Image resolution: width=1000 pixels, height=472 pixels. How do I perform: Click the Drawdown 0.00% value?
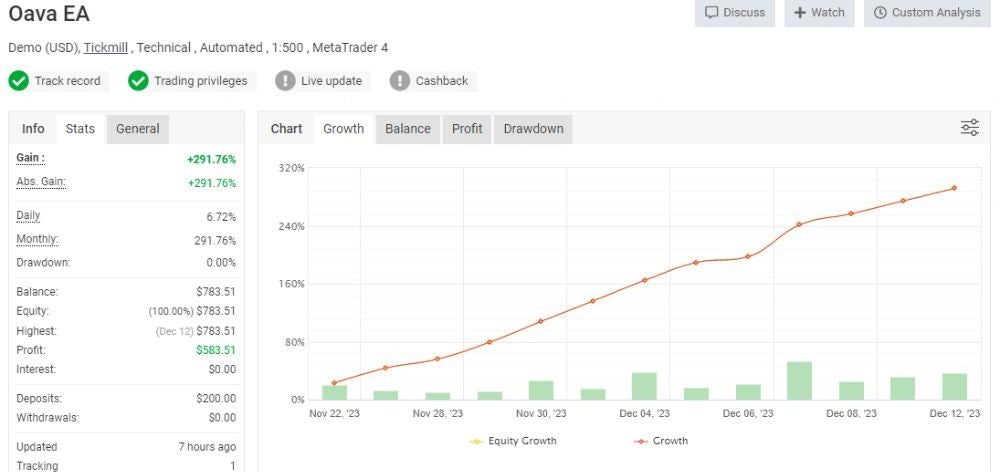point(221,263)
